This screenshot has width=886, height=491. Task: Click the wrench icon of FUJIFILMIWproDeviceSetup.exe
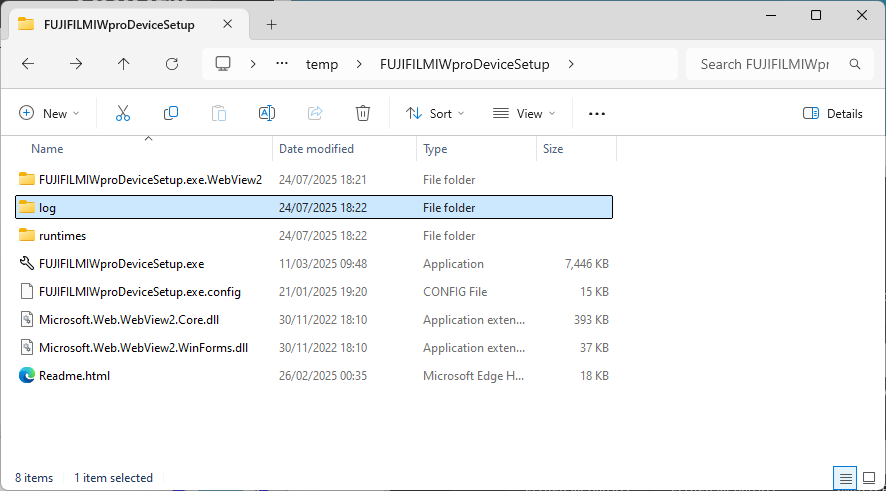coord(27,263)
